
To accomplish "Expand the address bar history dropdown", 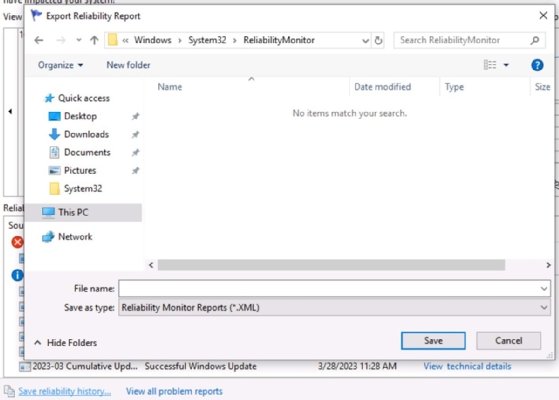I will click(x=365, y=41).
